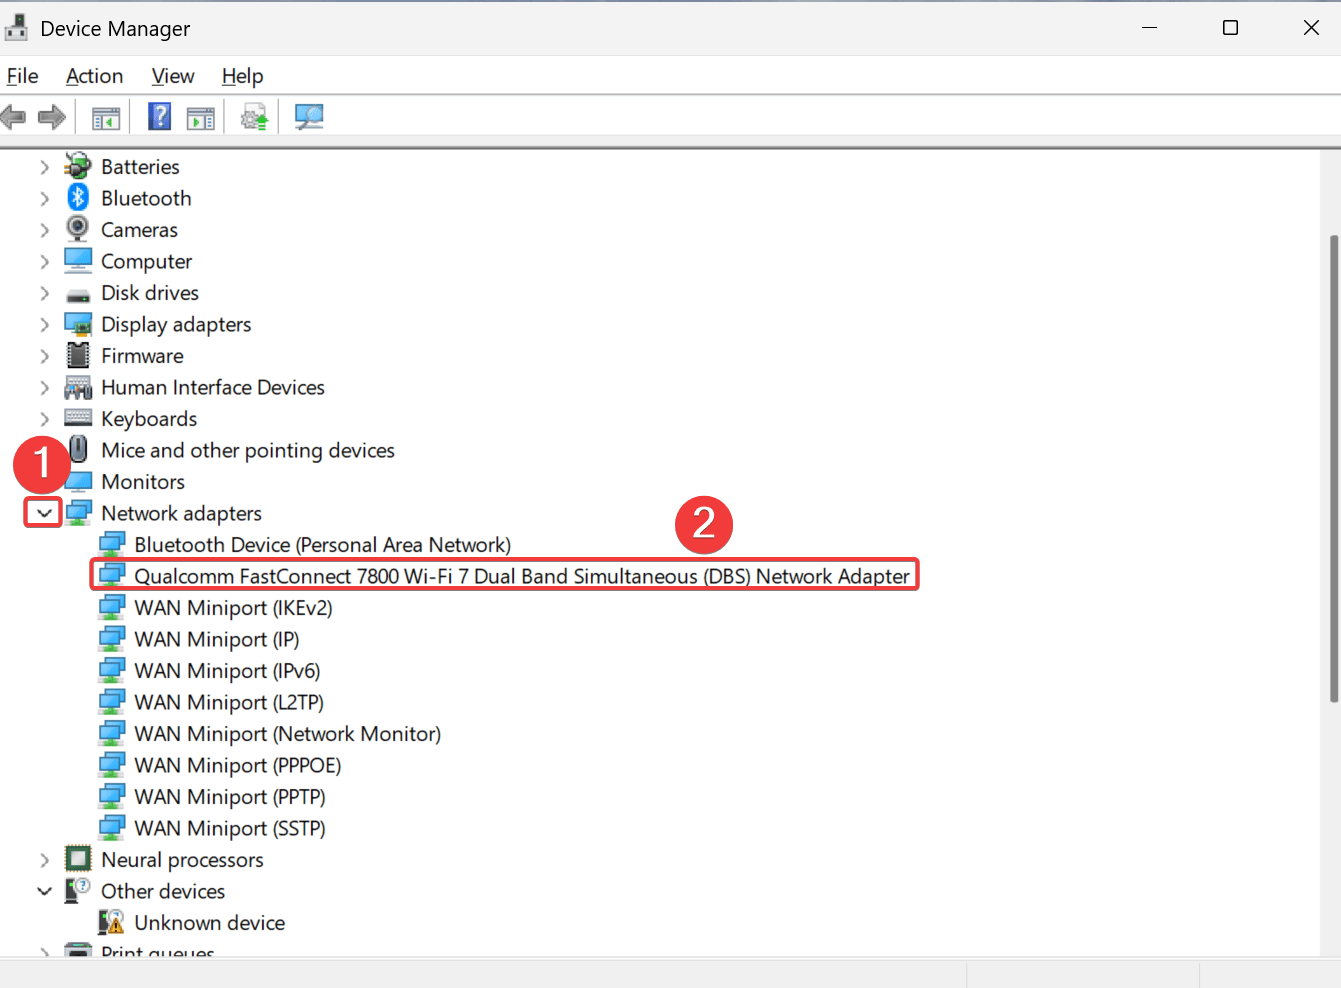Select Qualcomm FastConnect 7800 Wi-Fi 7 adapter
This screenshot has height=988, width=1341.
coord(522,576)
